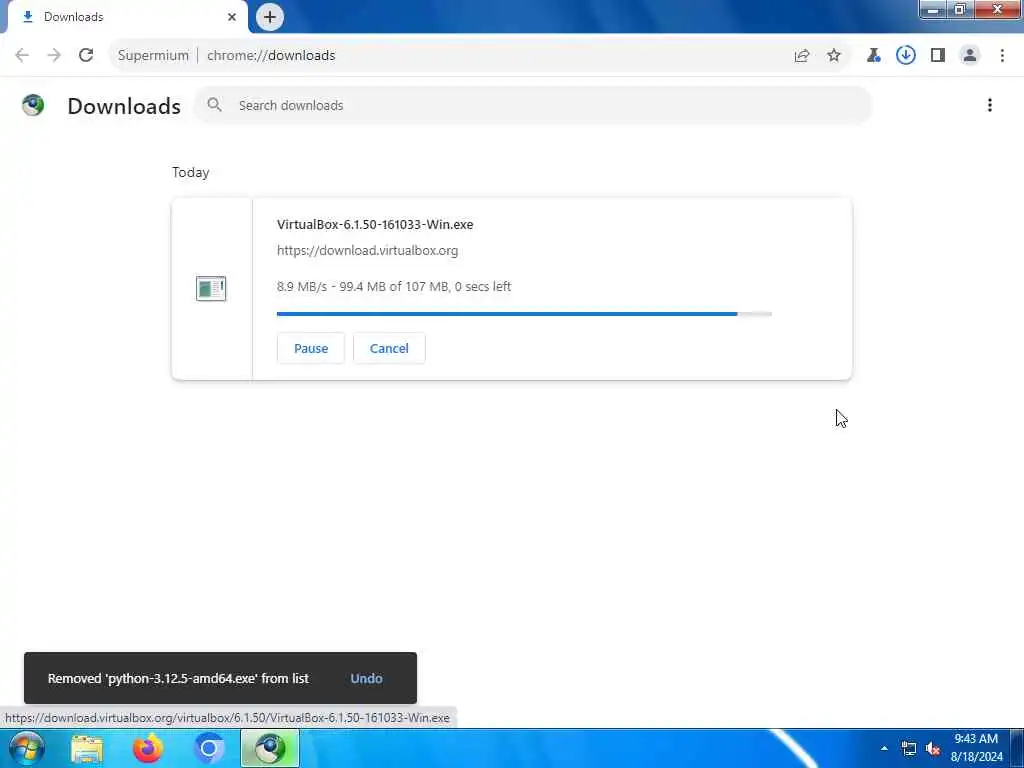Click the active Supermium taskbar button
The height and width of the screenshot is (768, 1024).
[270, 748]
